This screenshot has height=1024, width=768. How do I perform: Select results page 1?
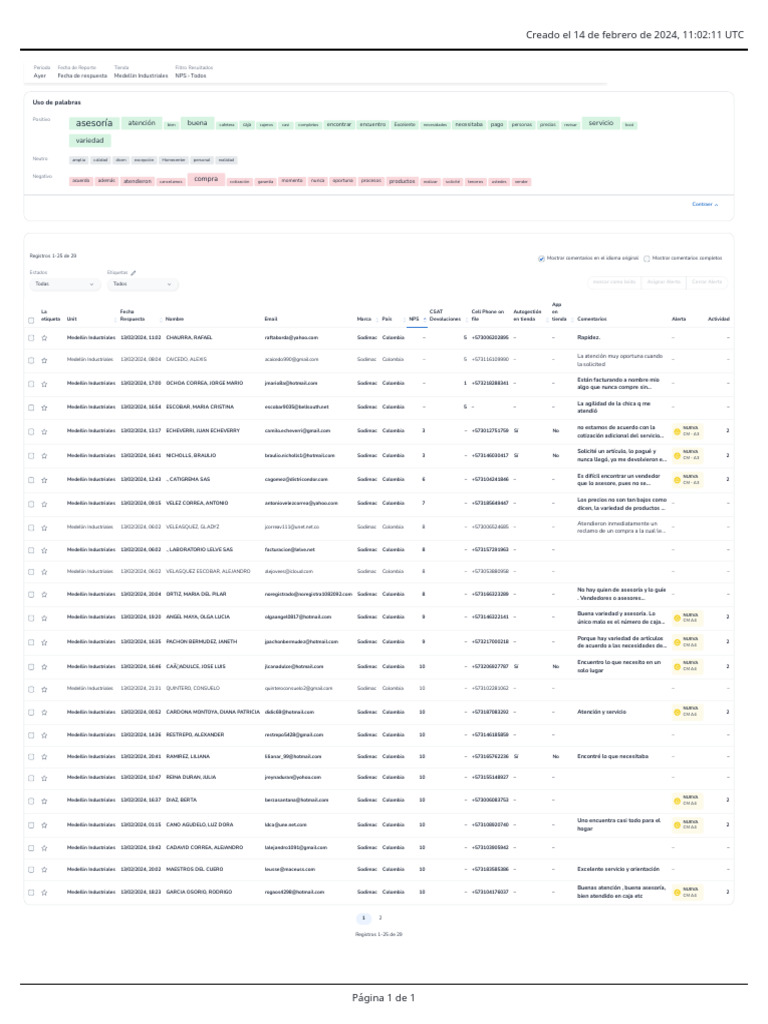pyautogui.click(x=364, y=918)
